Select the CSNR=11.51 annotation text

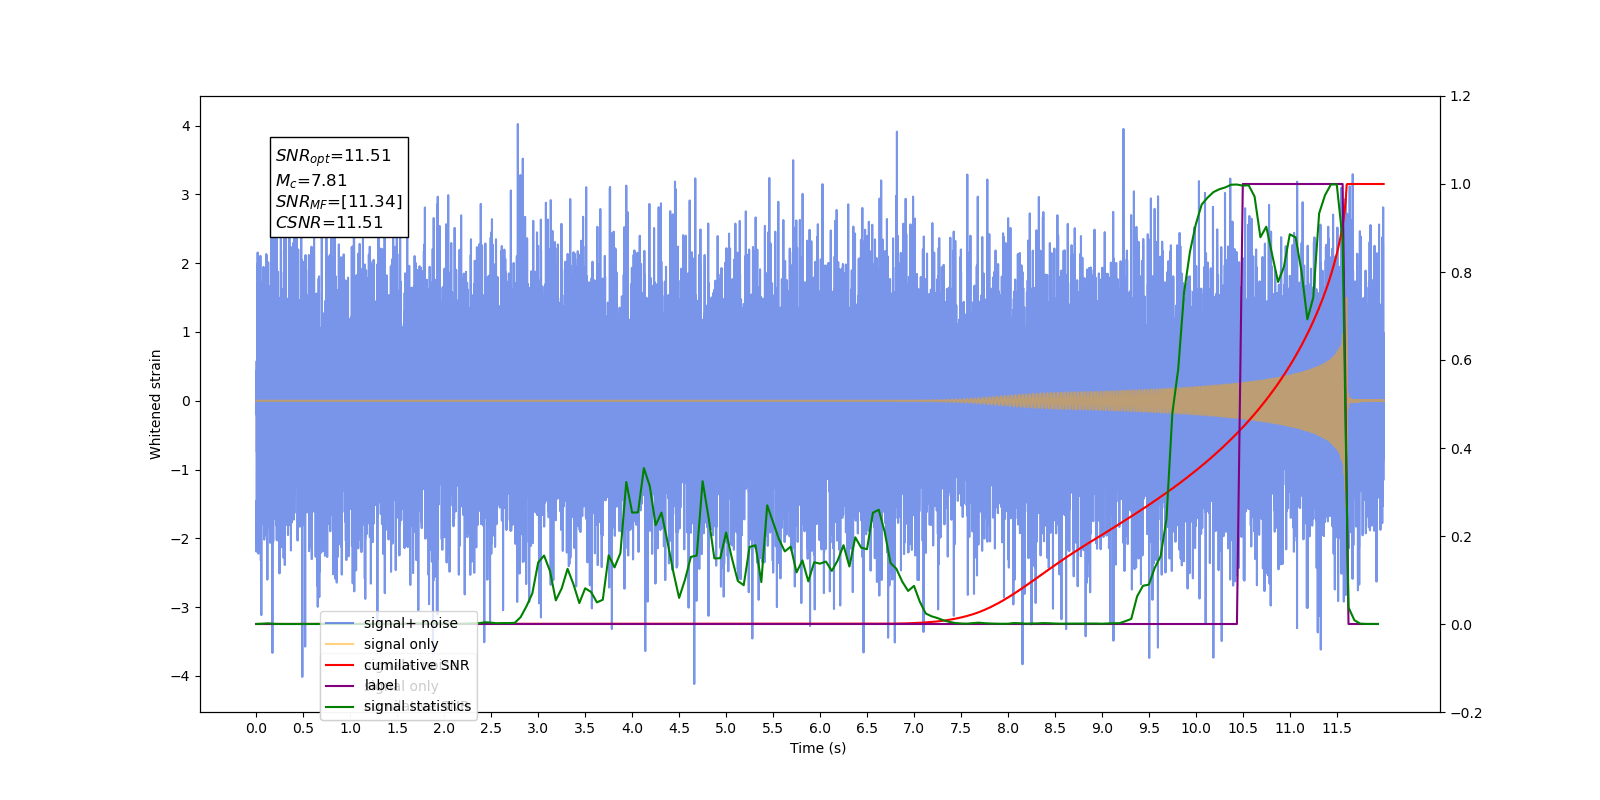[x=329, y=223]
